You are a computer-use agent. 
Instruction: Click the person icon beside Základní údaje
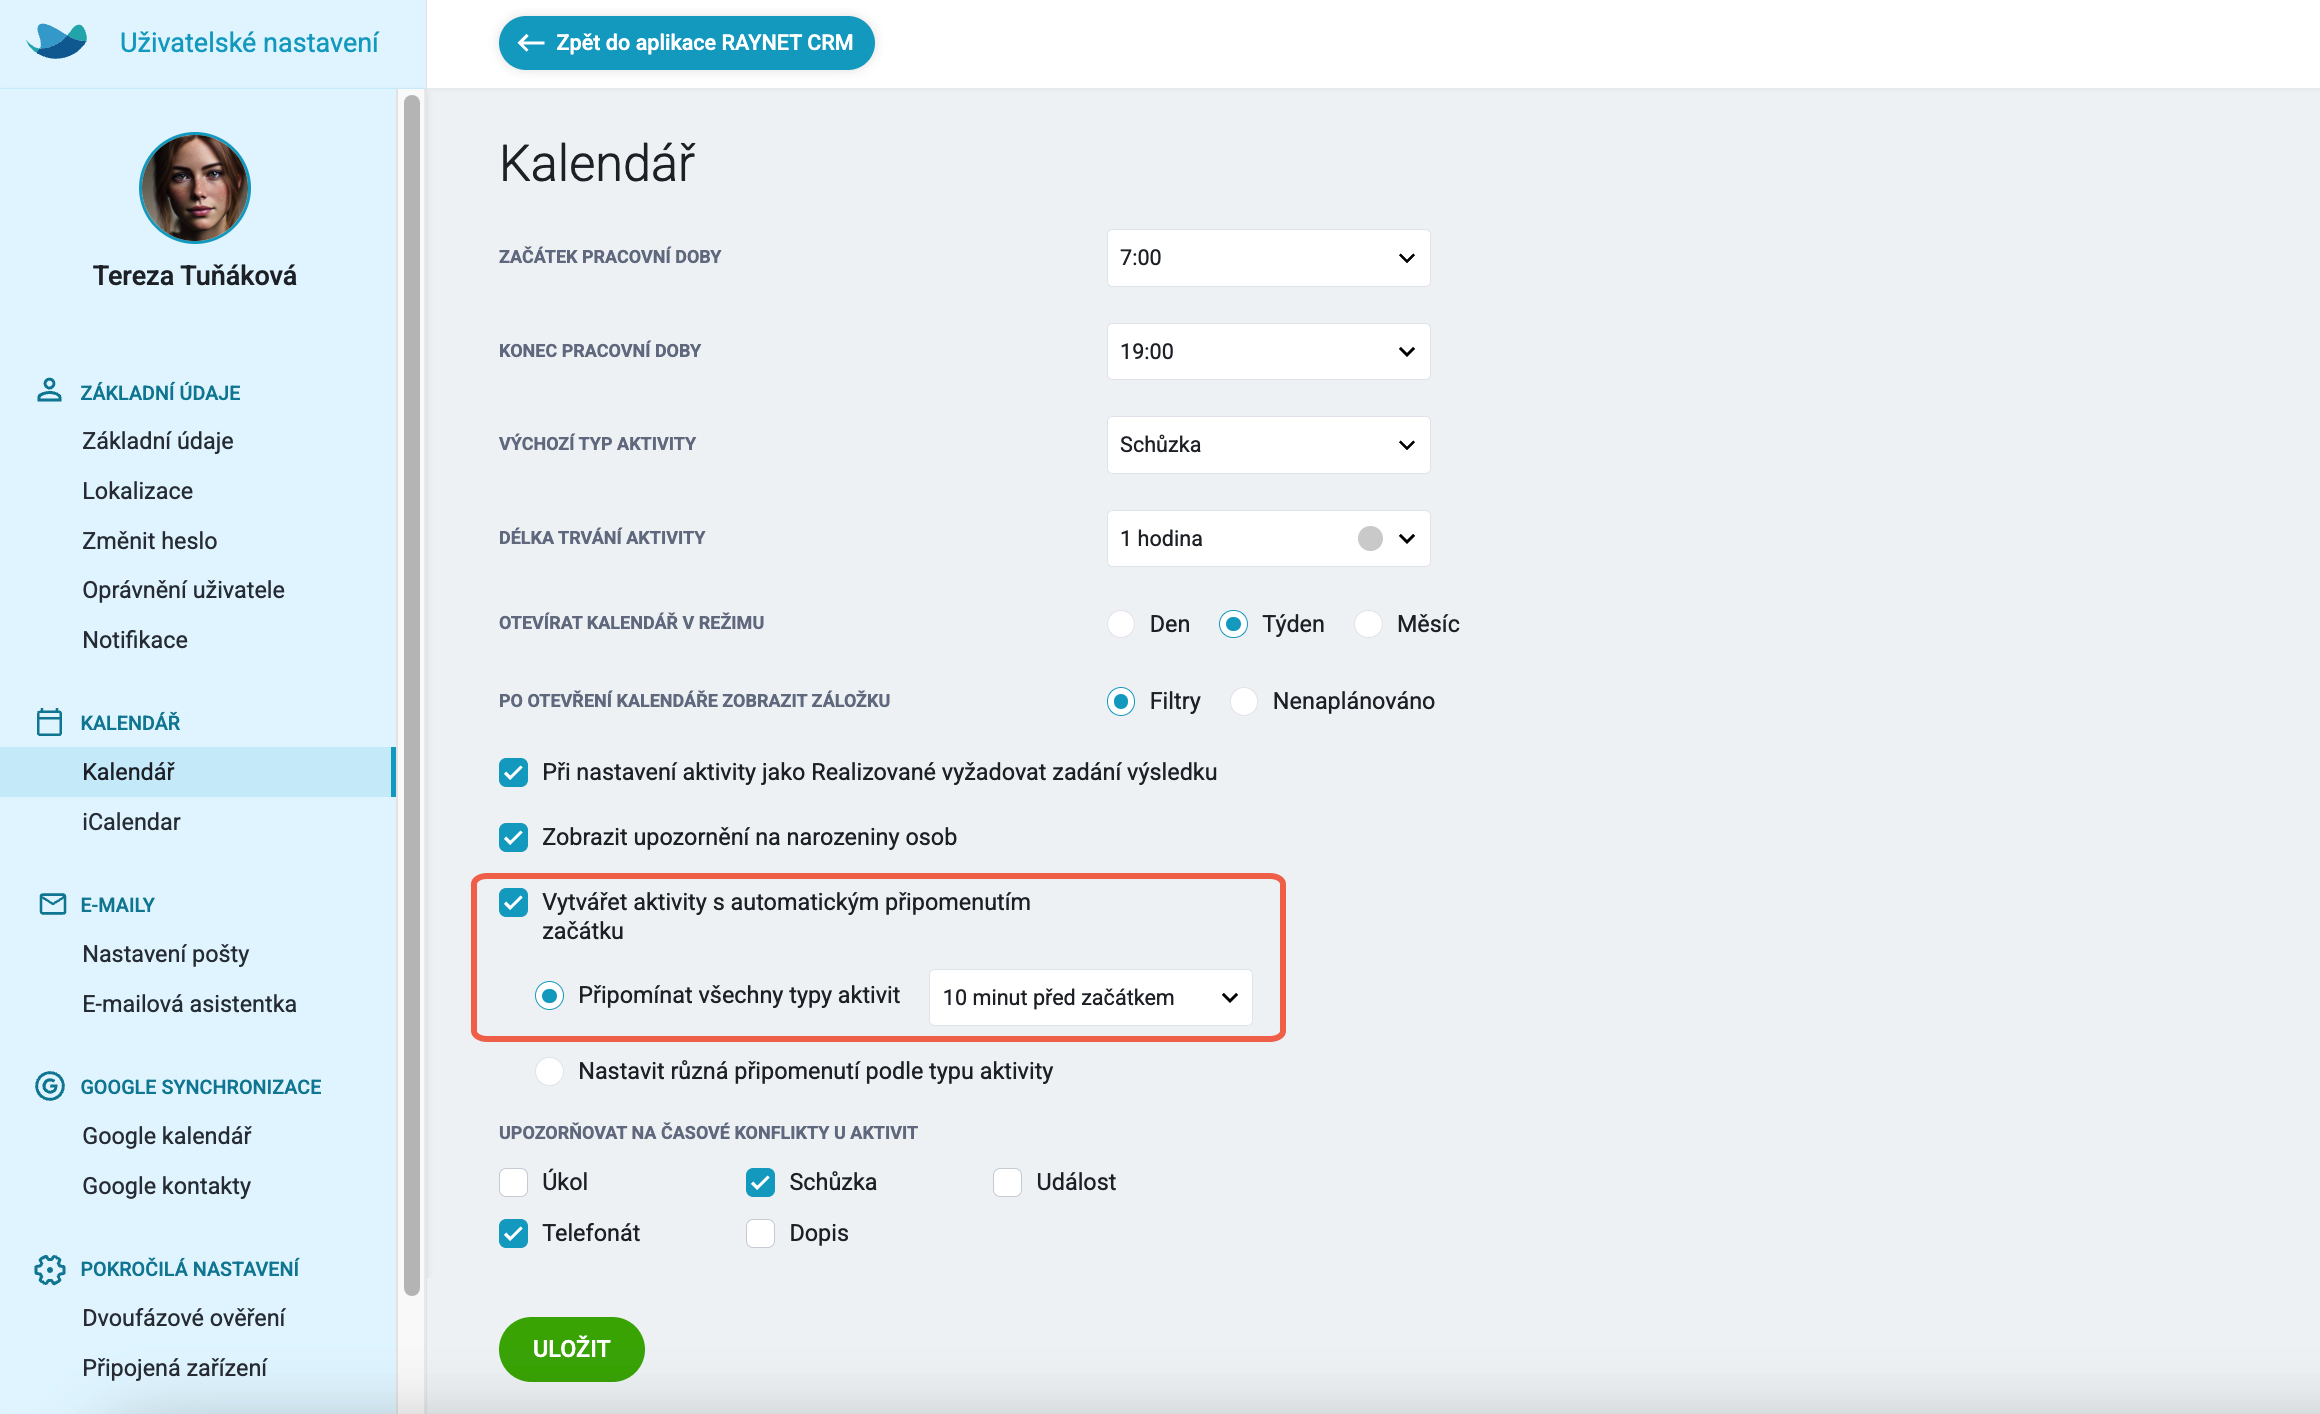point(49,391)
